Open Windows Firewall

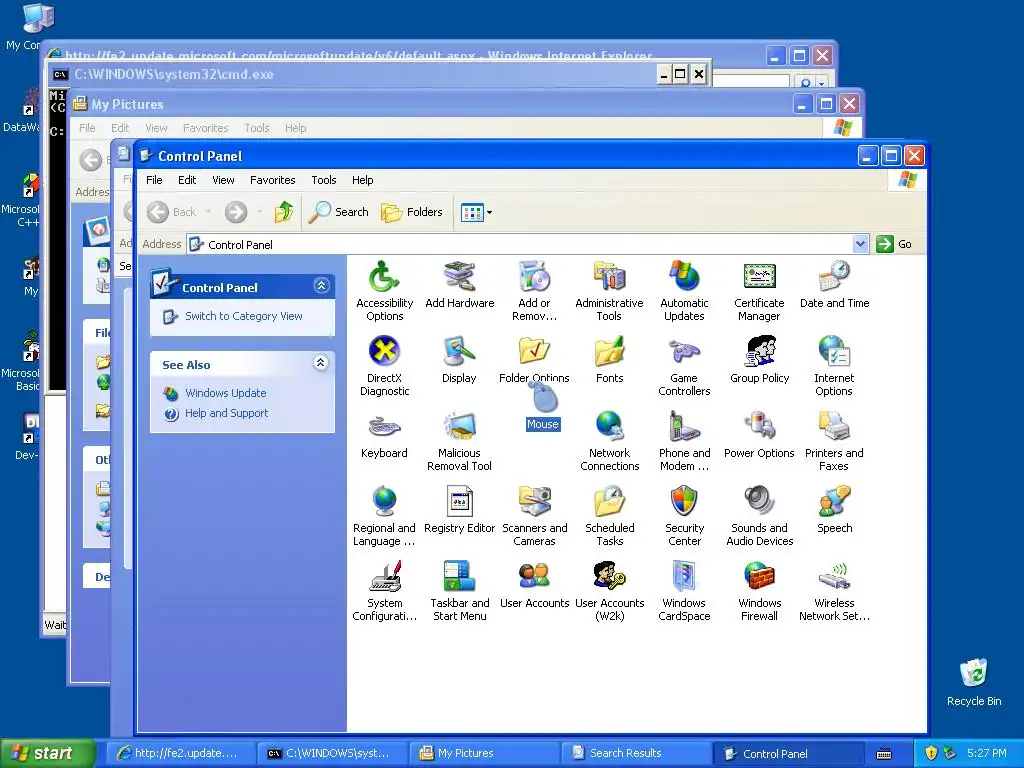[759, 591]
